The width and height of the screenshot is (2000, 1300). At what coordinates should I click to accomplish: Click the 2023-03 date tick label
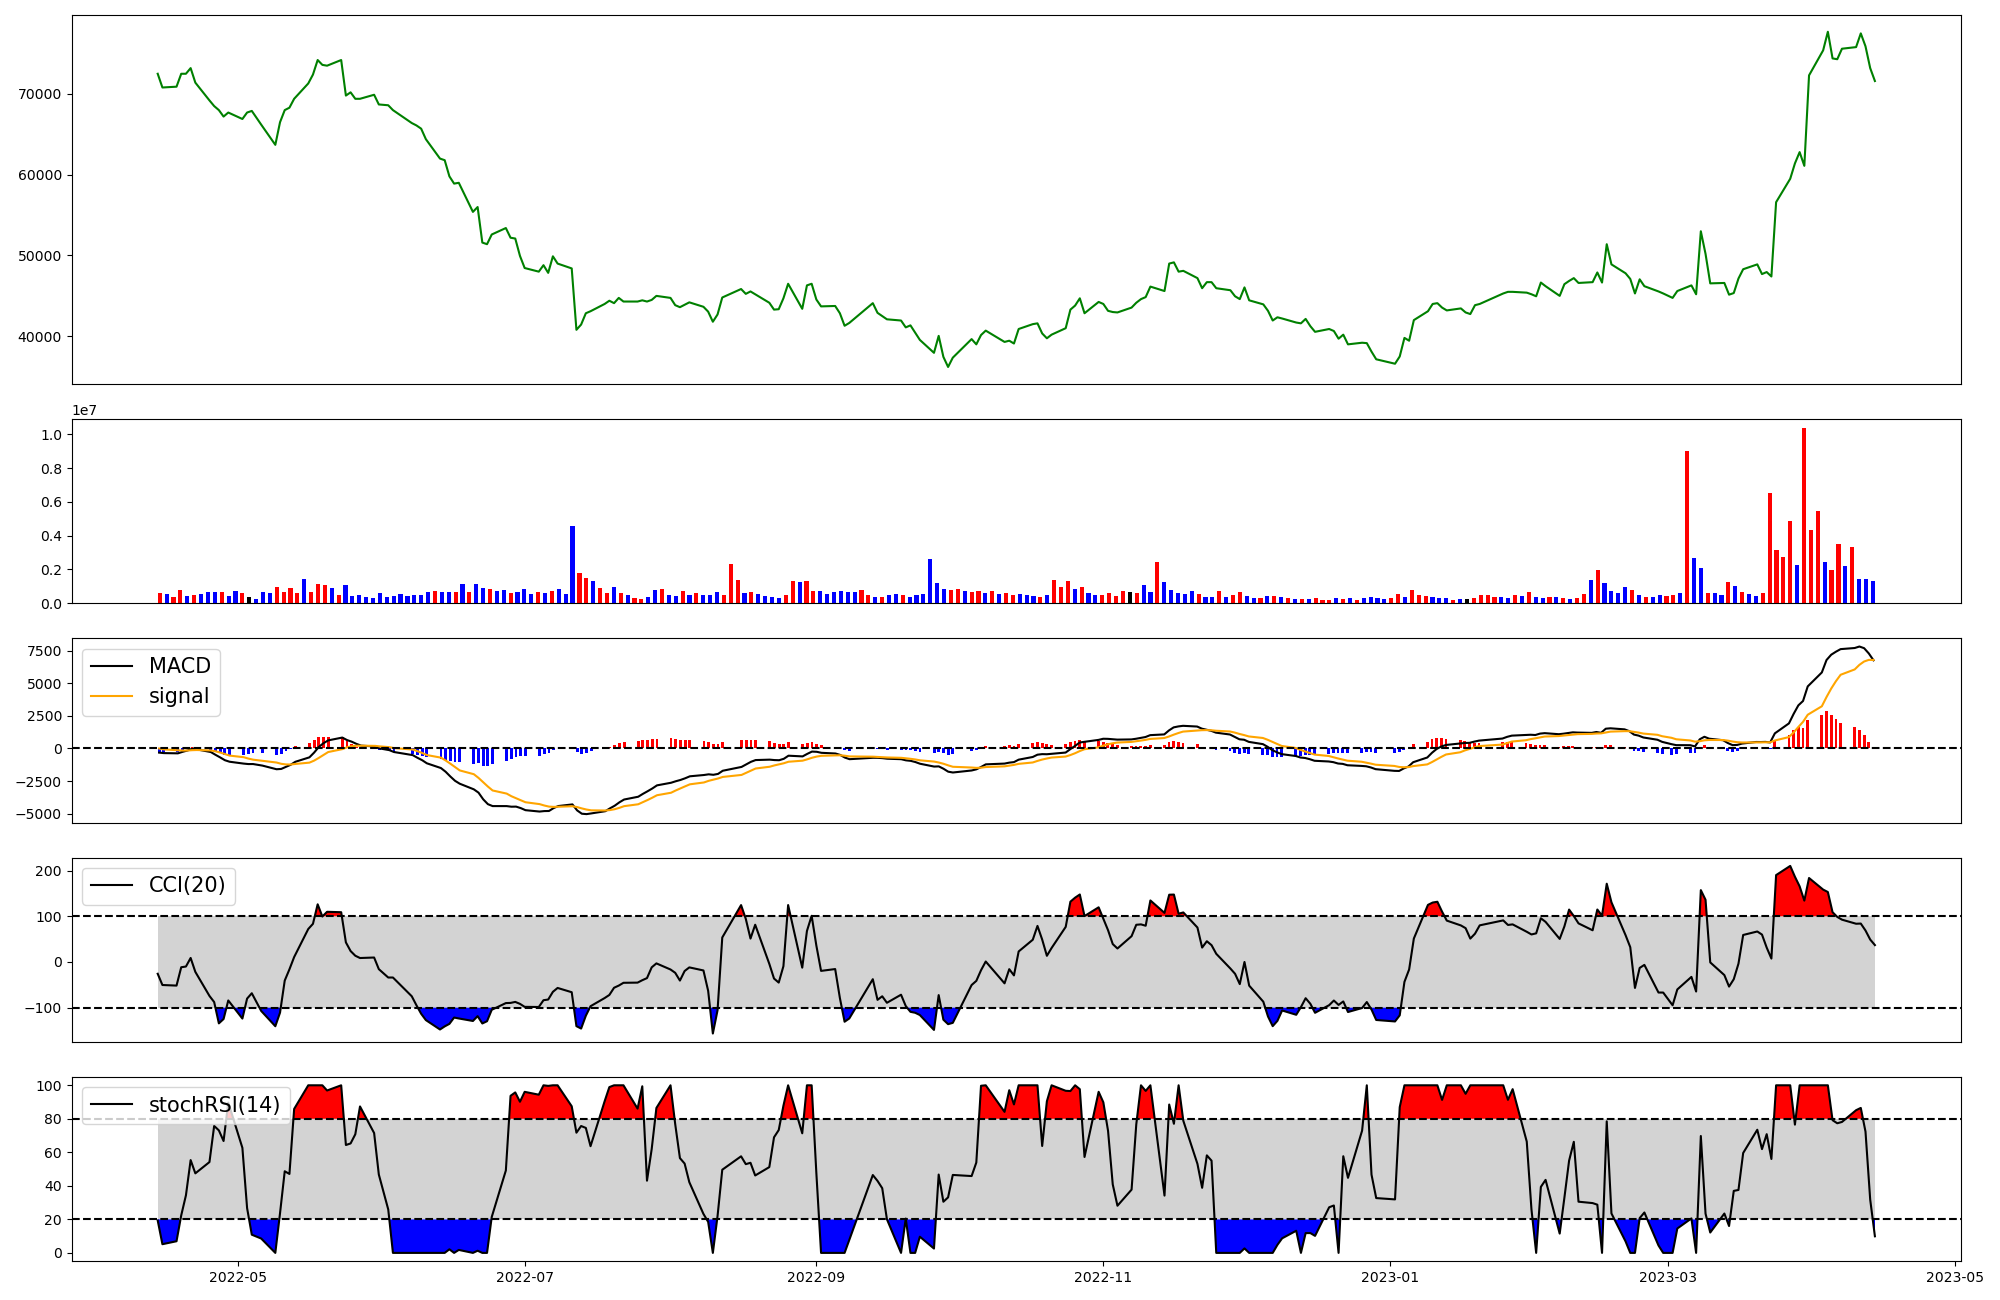tap(1668, 1276)
